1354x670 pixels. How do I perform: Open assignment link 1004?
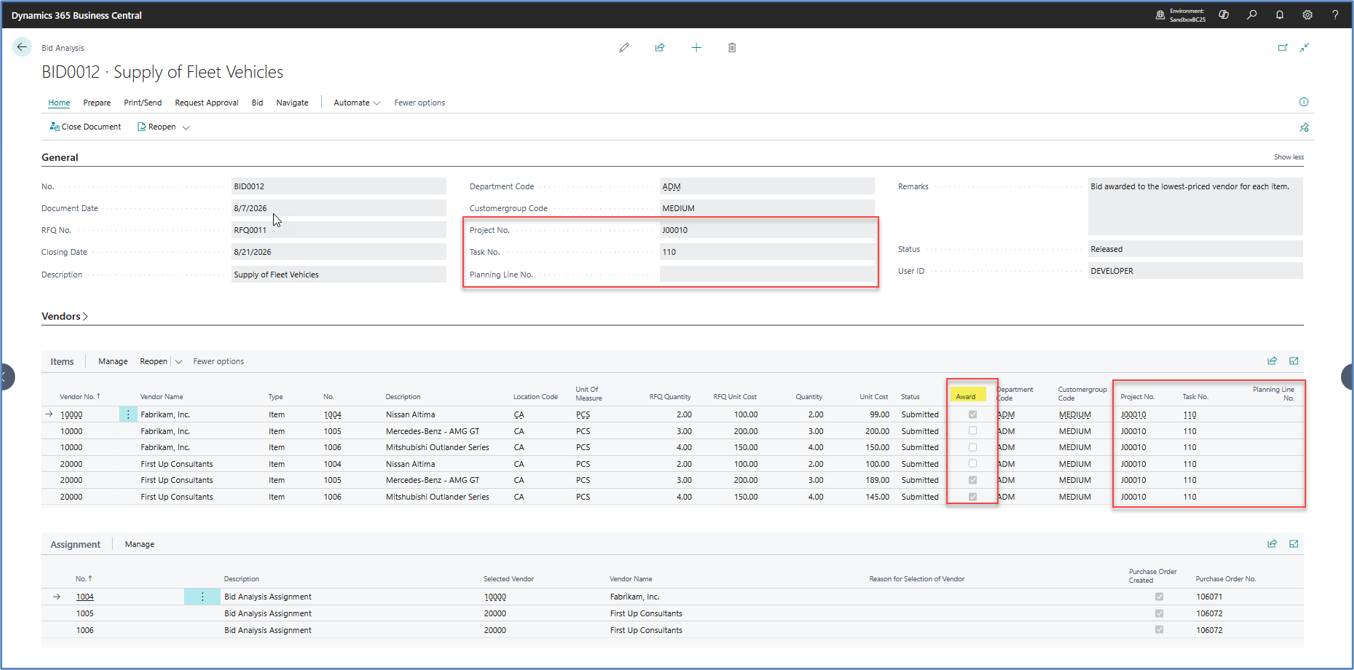pyautogui.click(x=85, y=597)
